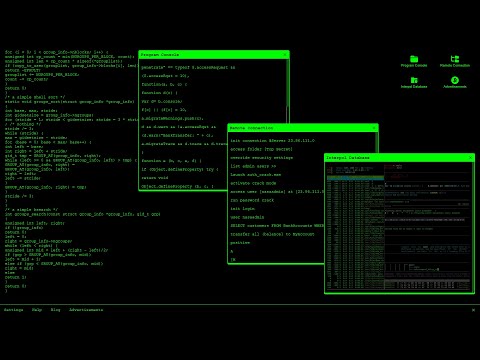Image resolution: width=480 pixels, height=360 pixels.
Task: Click the 'init login' line
Action: [x=243, y=209]
